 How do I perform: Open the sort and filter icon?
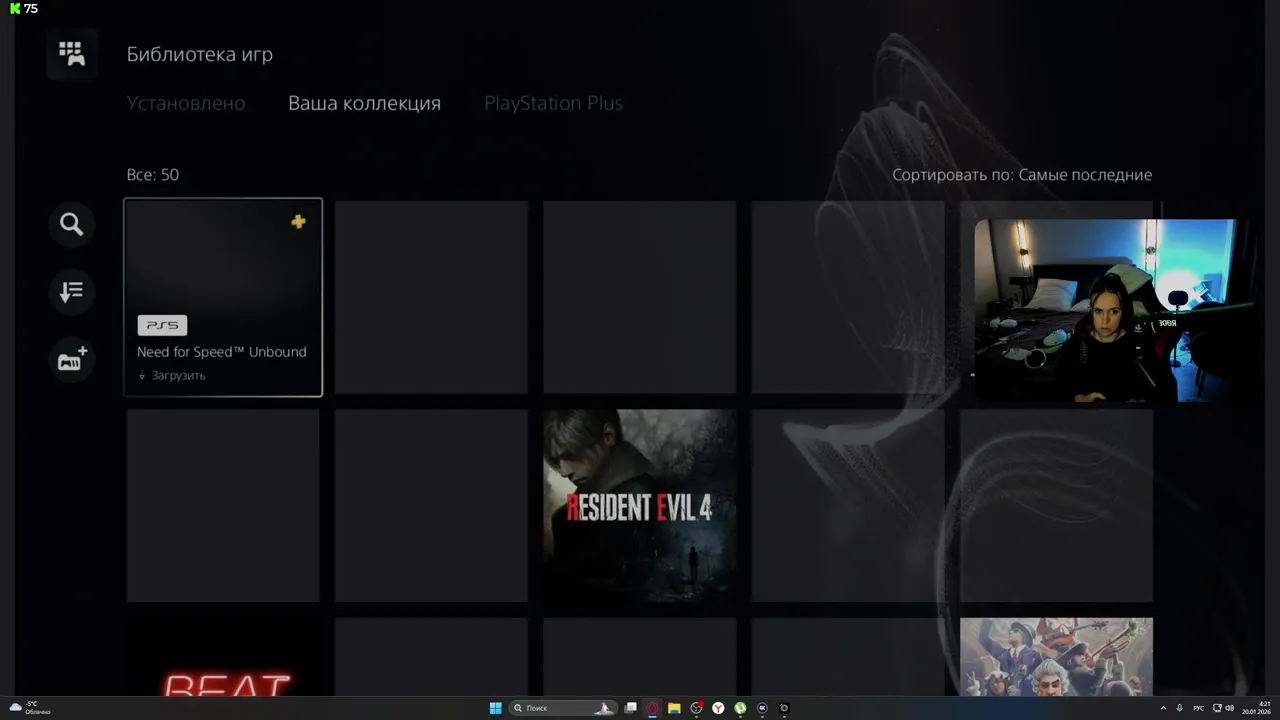72,292
